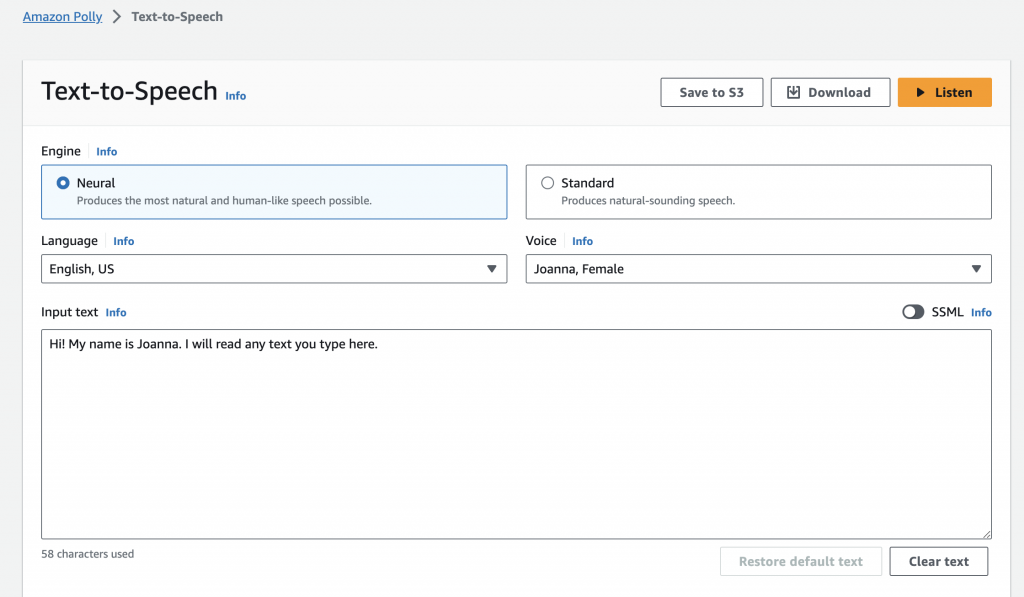Click the Restore default text button
The width and height of the screenshot is (1024, 597).
click(800, 561)
